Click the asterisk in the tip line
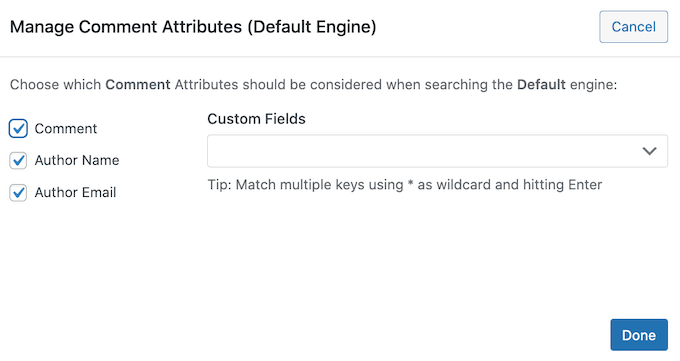The height and width of the screenshot is (361, 680). click(410, 183)
